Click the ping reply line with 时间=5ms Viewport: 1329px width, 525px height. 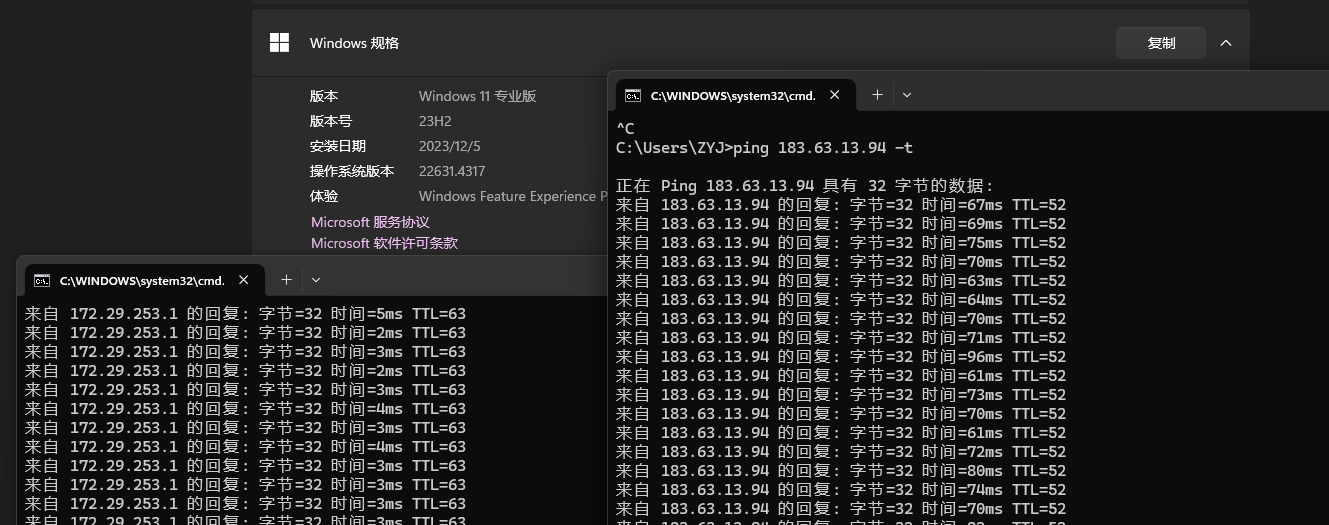(x=245, y=314)
